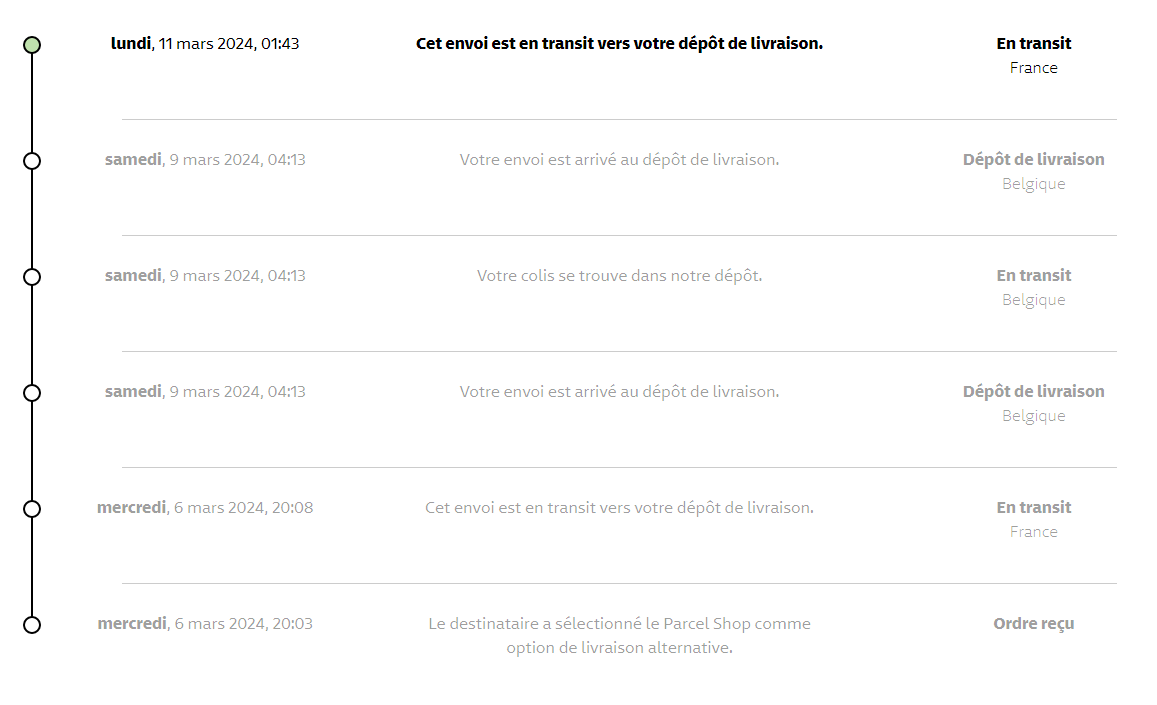Image resolution: width=1157 pixels, height=705 pixels.
Task: Select marker next to 'Votre colis se trouve' event
Action: pos(32,277)
